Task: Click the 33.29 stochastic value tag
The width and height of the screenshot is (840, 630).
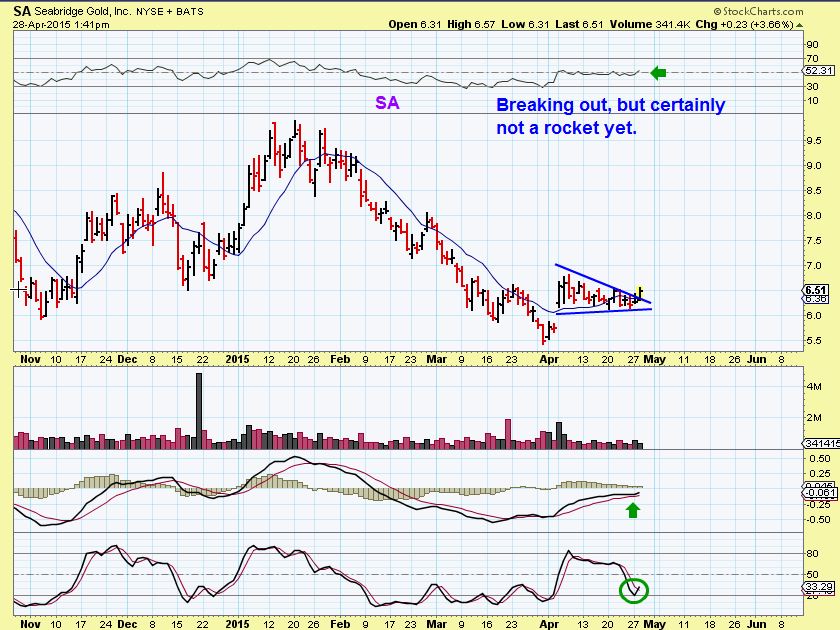Action: coord(820,587)
